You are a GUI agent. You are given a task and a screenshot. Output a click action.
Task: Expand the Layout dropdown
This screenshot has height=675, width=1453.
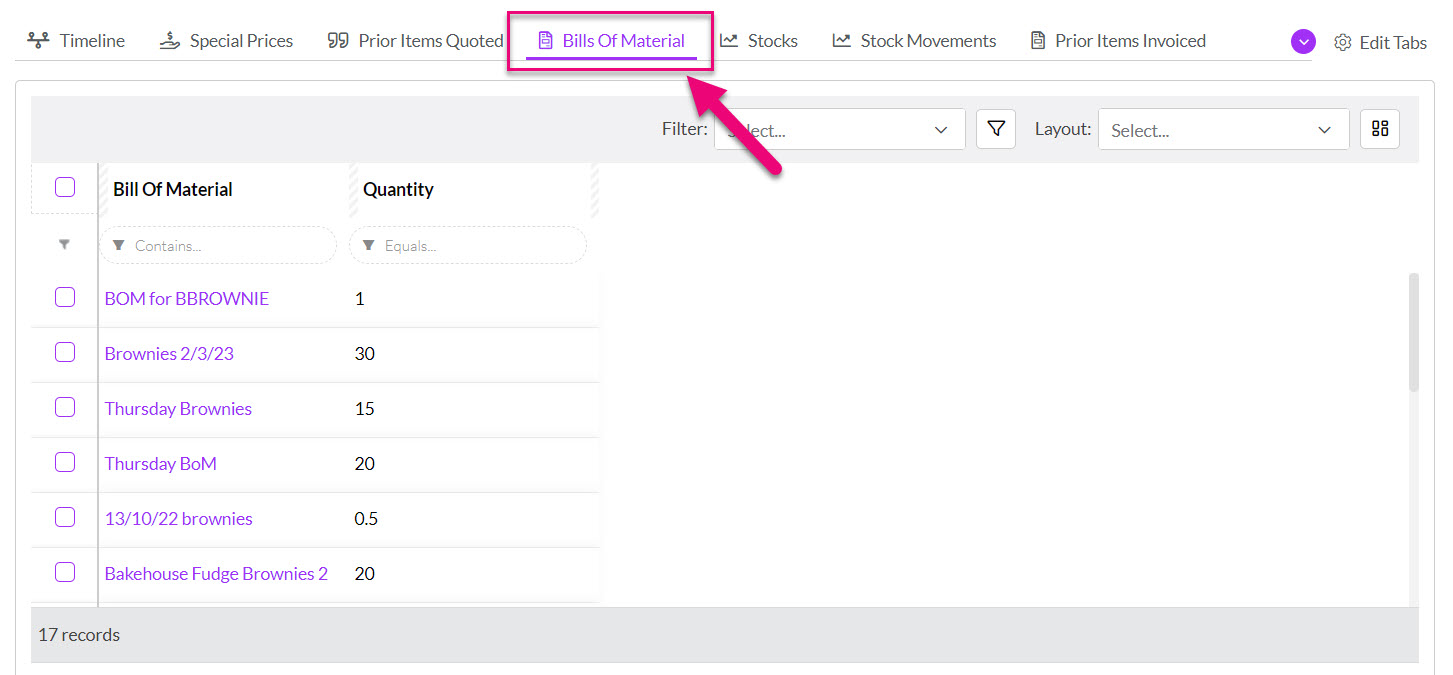pyautogui.click(x=1222, y=130)
